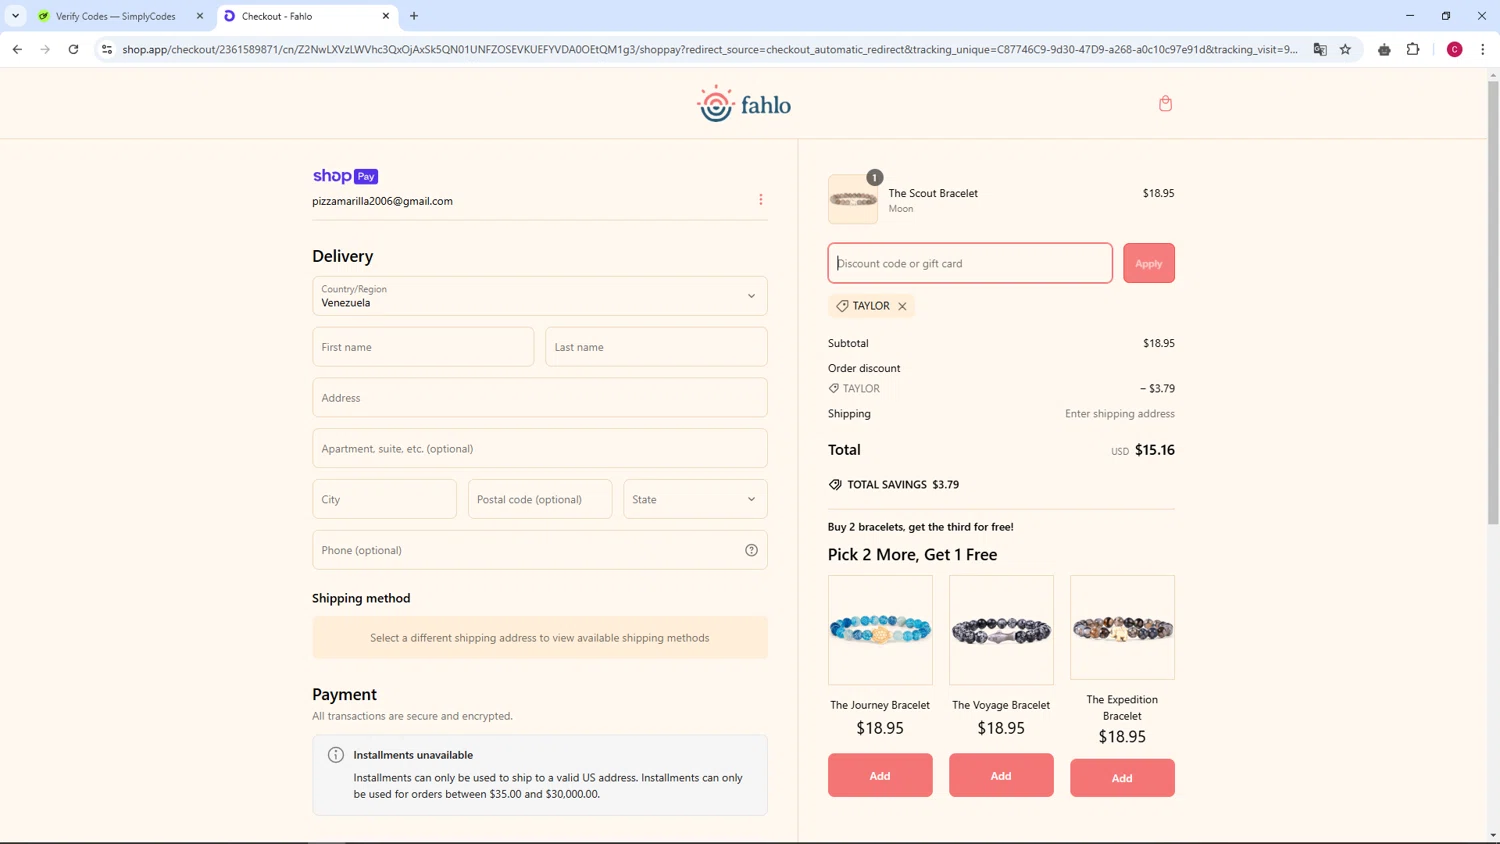Click the translate page icon
The width and height of the screenshot is (1500, 844).
click(1320, 49)
